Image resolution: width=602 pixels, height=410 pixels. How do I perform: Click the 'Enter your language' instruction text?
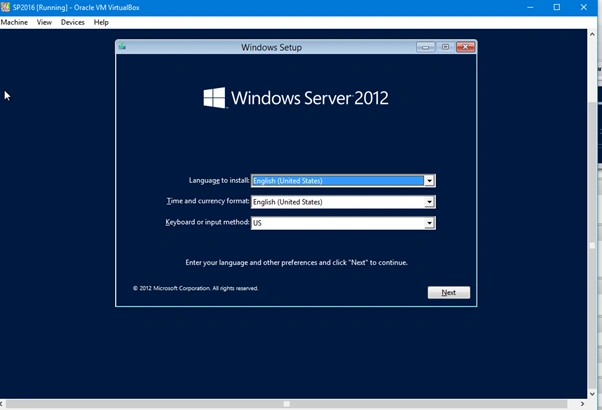click(296, 263)
